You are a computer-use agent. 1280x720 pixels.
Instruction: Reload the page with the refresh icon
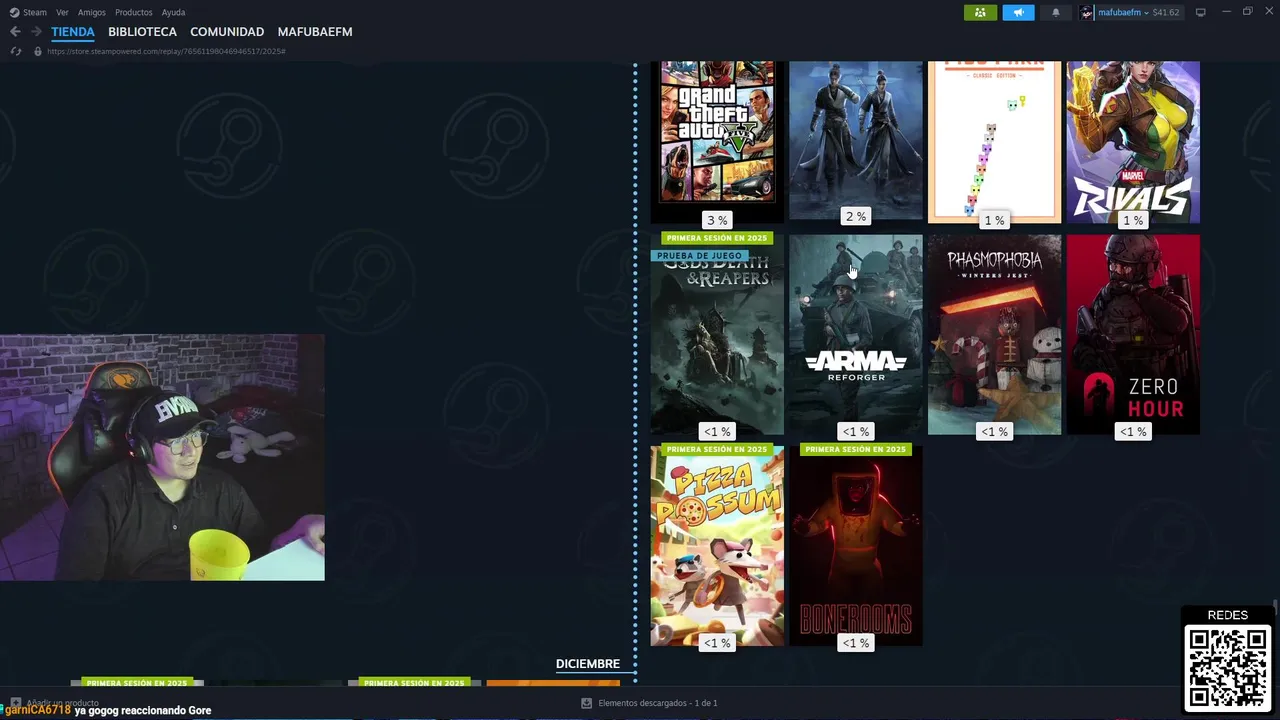click(x=15, y=51)
